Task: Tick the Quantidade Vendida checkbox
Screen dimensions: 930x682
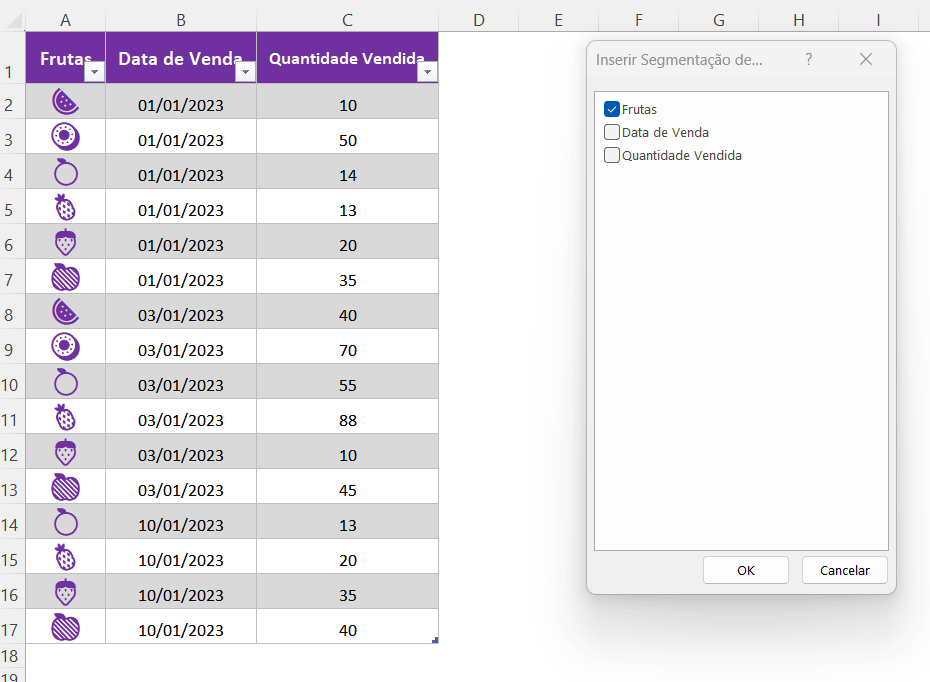Action: coord(612,155)
